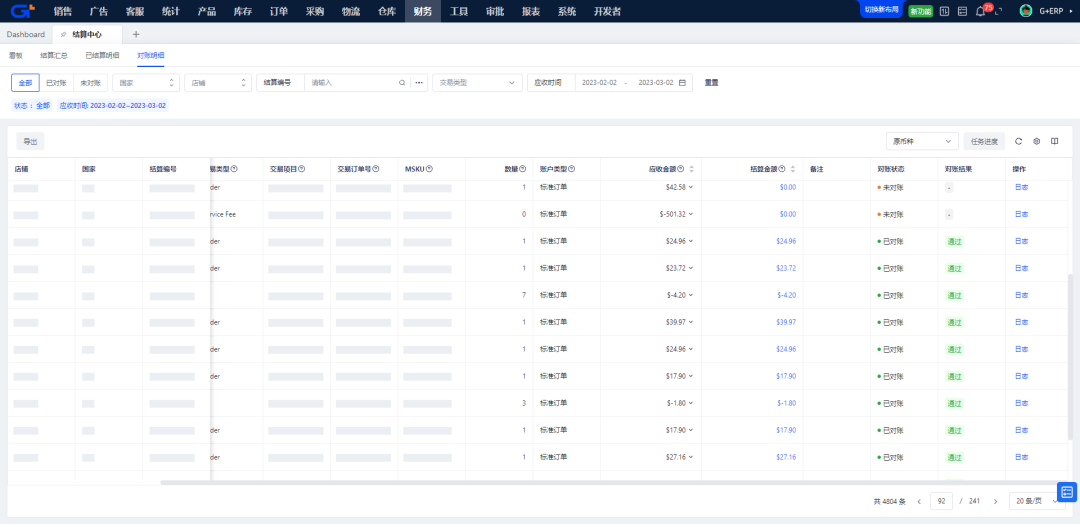Click 结算金额 $23.72 link
Viewport: 1080px width, 527px height.
tap(786, 268)
